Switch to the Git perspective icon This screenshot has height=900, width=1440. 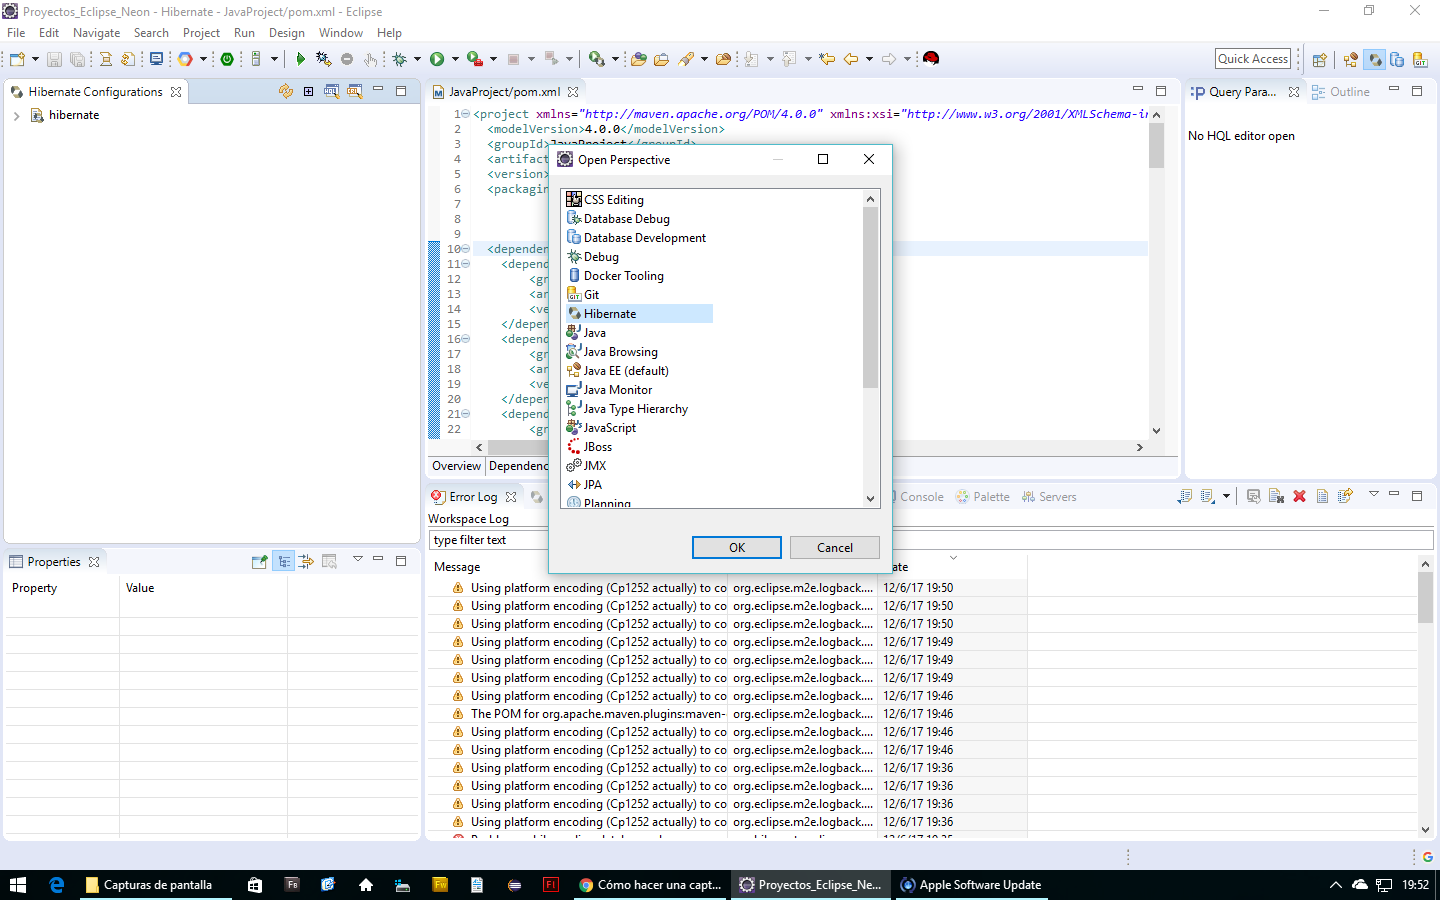(x=1420, y=60)
